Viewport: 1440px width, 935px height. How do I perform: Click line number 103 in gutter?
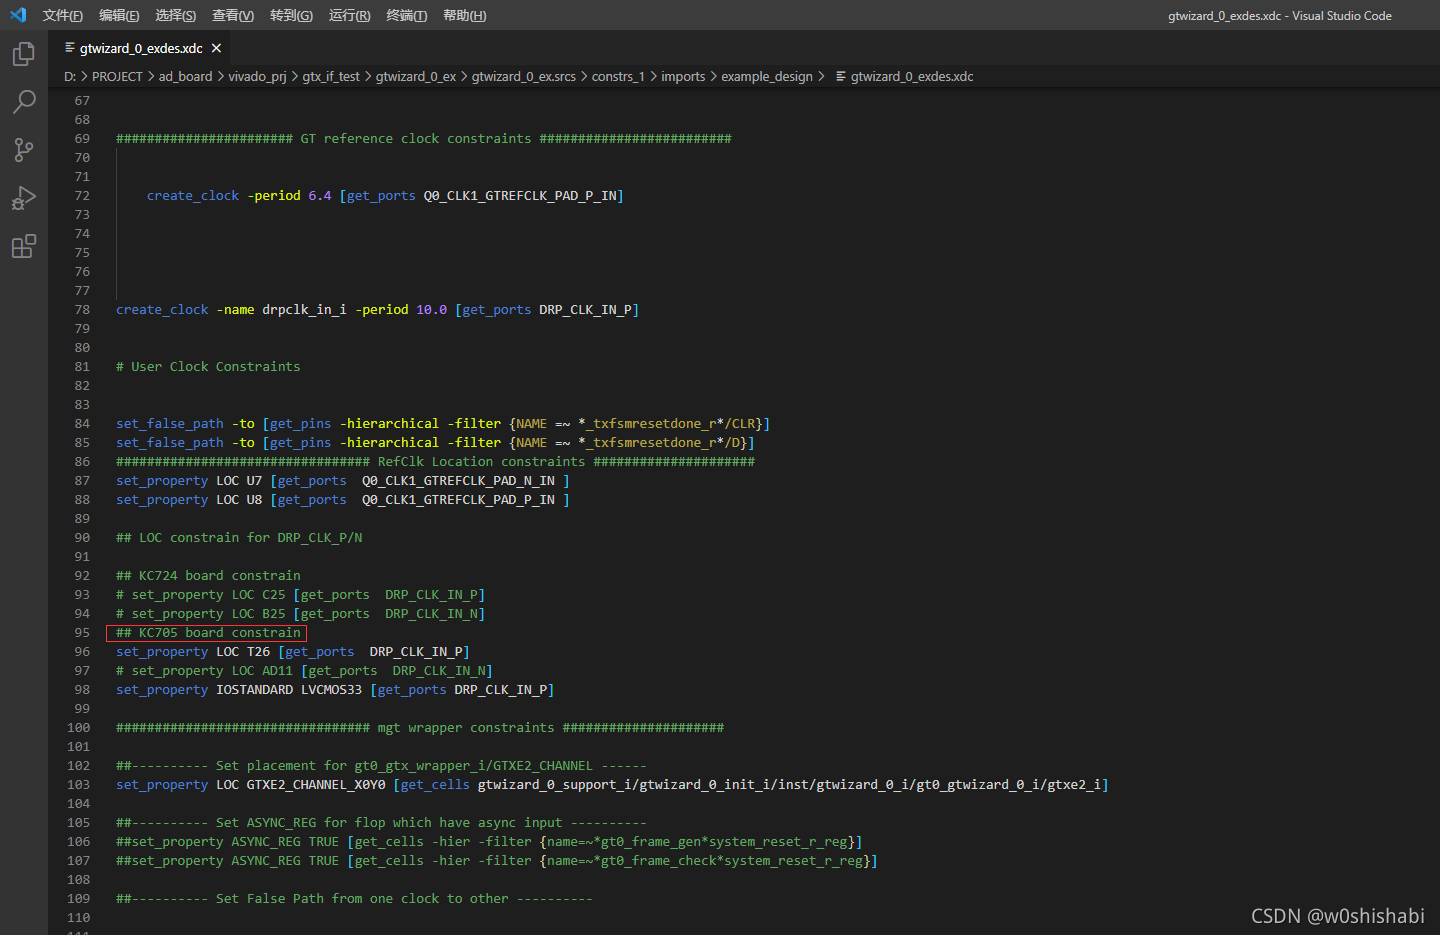point(78,785)
